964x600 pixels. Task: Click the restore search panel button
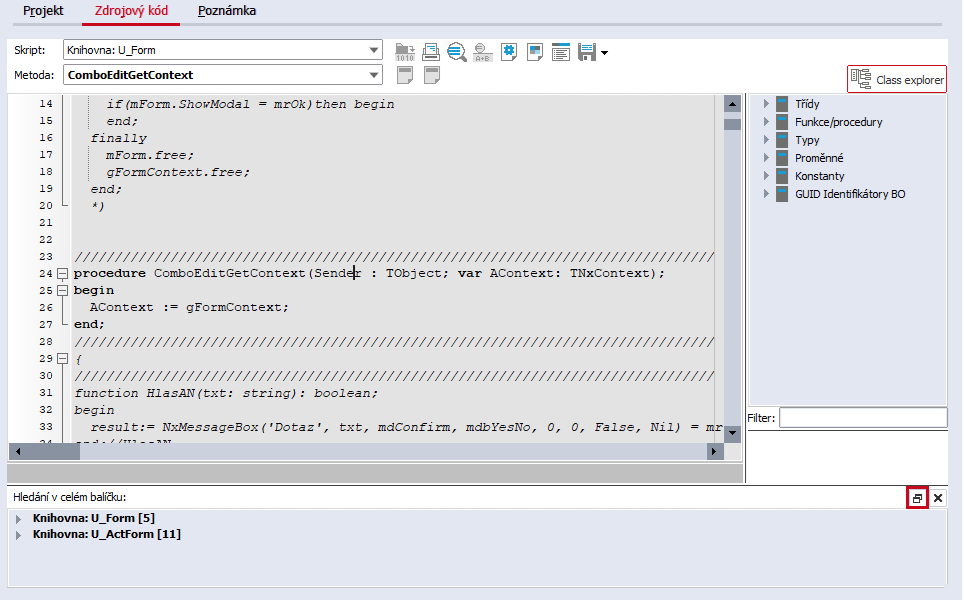917,498
